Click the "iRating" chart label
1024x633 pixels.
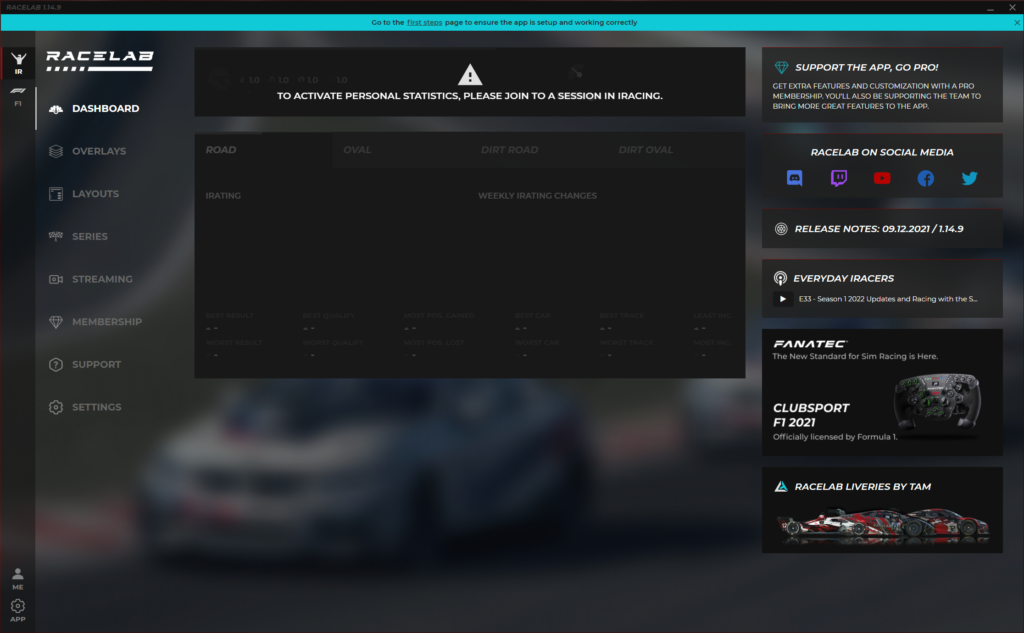(x=223, y=196)
